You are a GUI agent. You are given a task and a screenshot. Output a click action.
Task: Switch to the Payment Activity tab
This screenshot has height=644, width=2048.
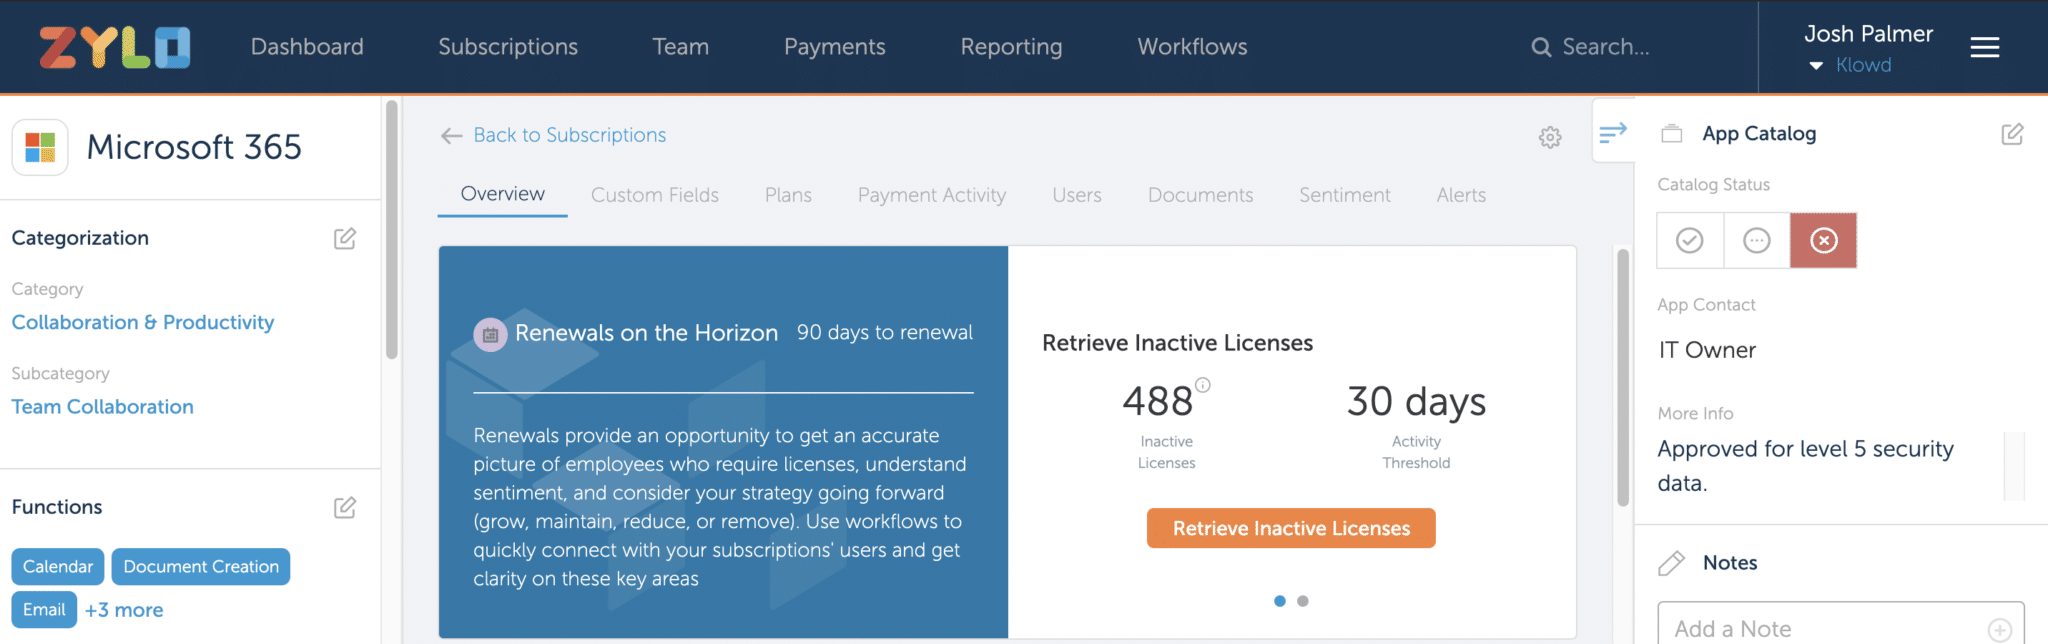click(932, 195)
